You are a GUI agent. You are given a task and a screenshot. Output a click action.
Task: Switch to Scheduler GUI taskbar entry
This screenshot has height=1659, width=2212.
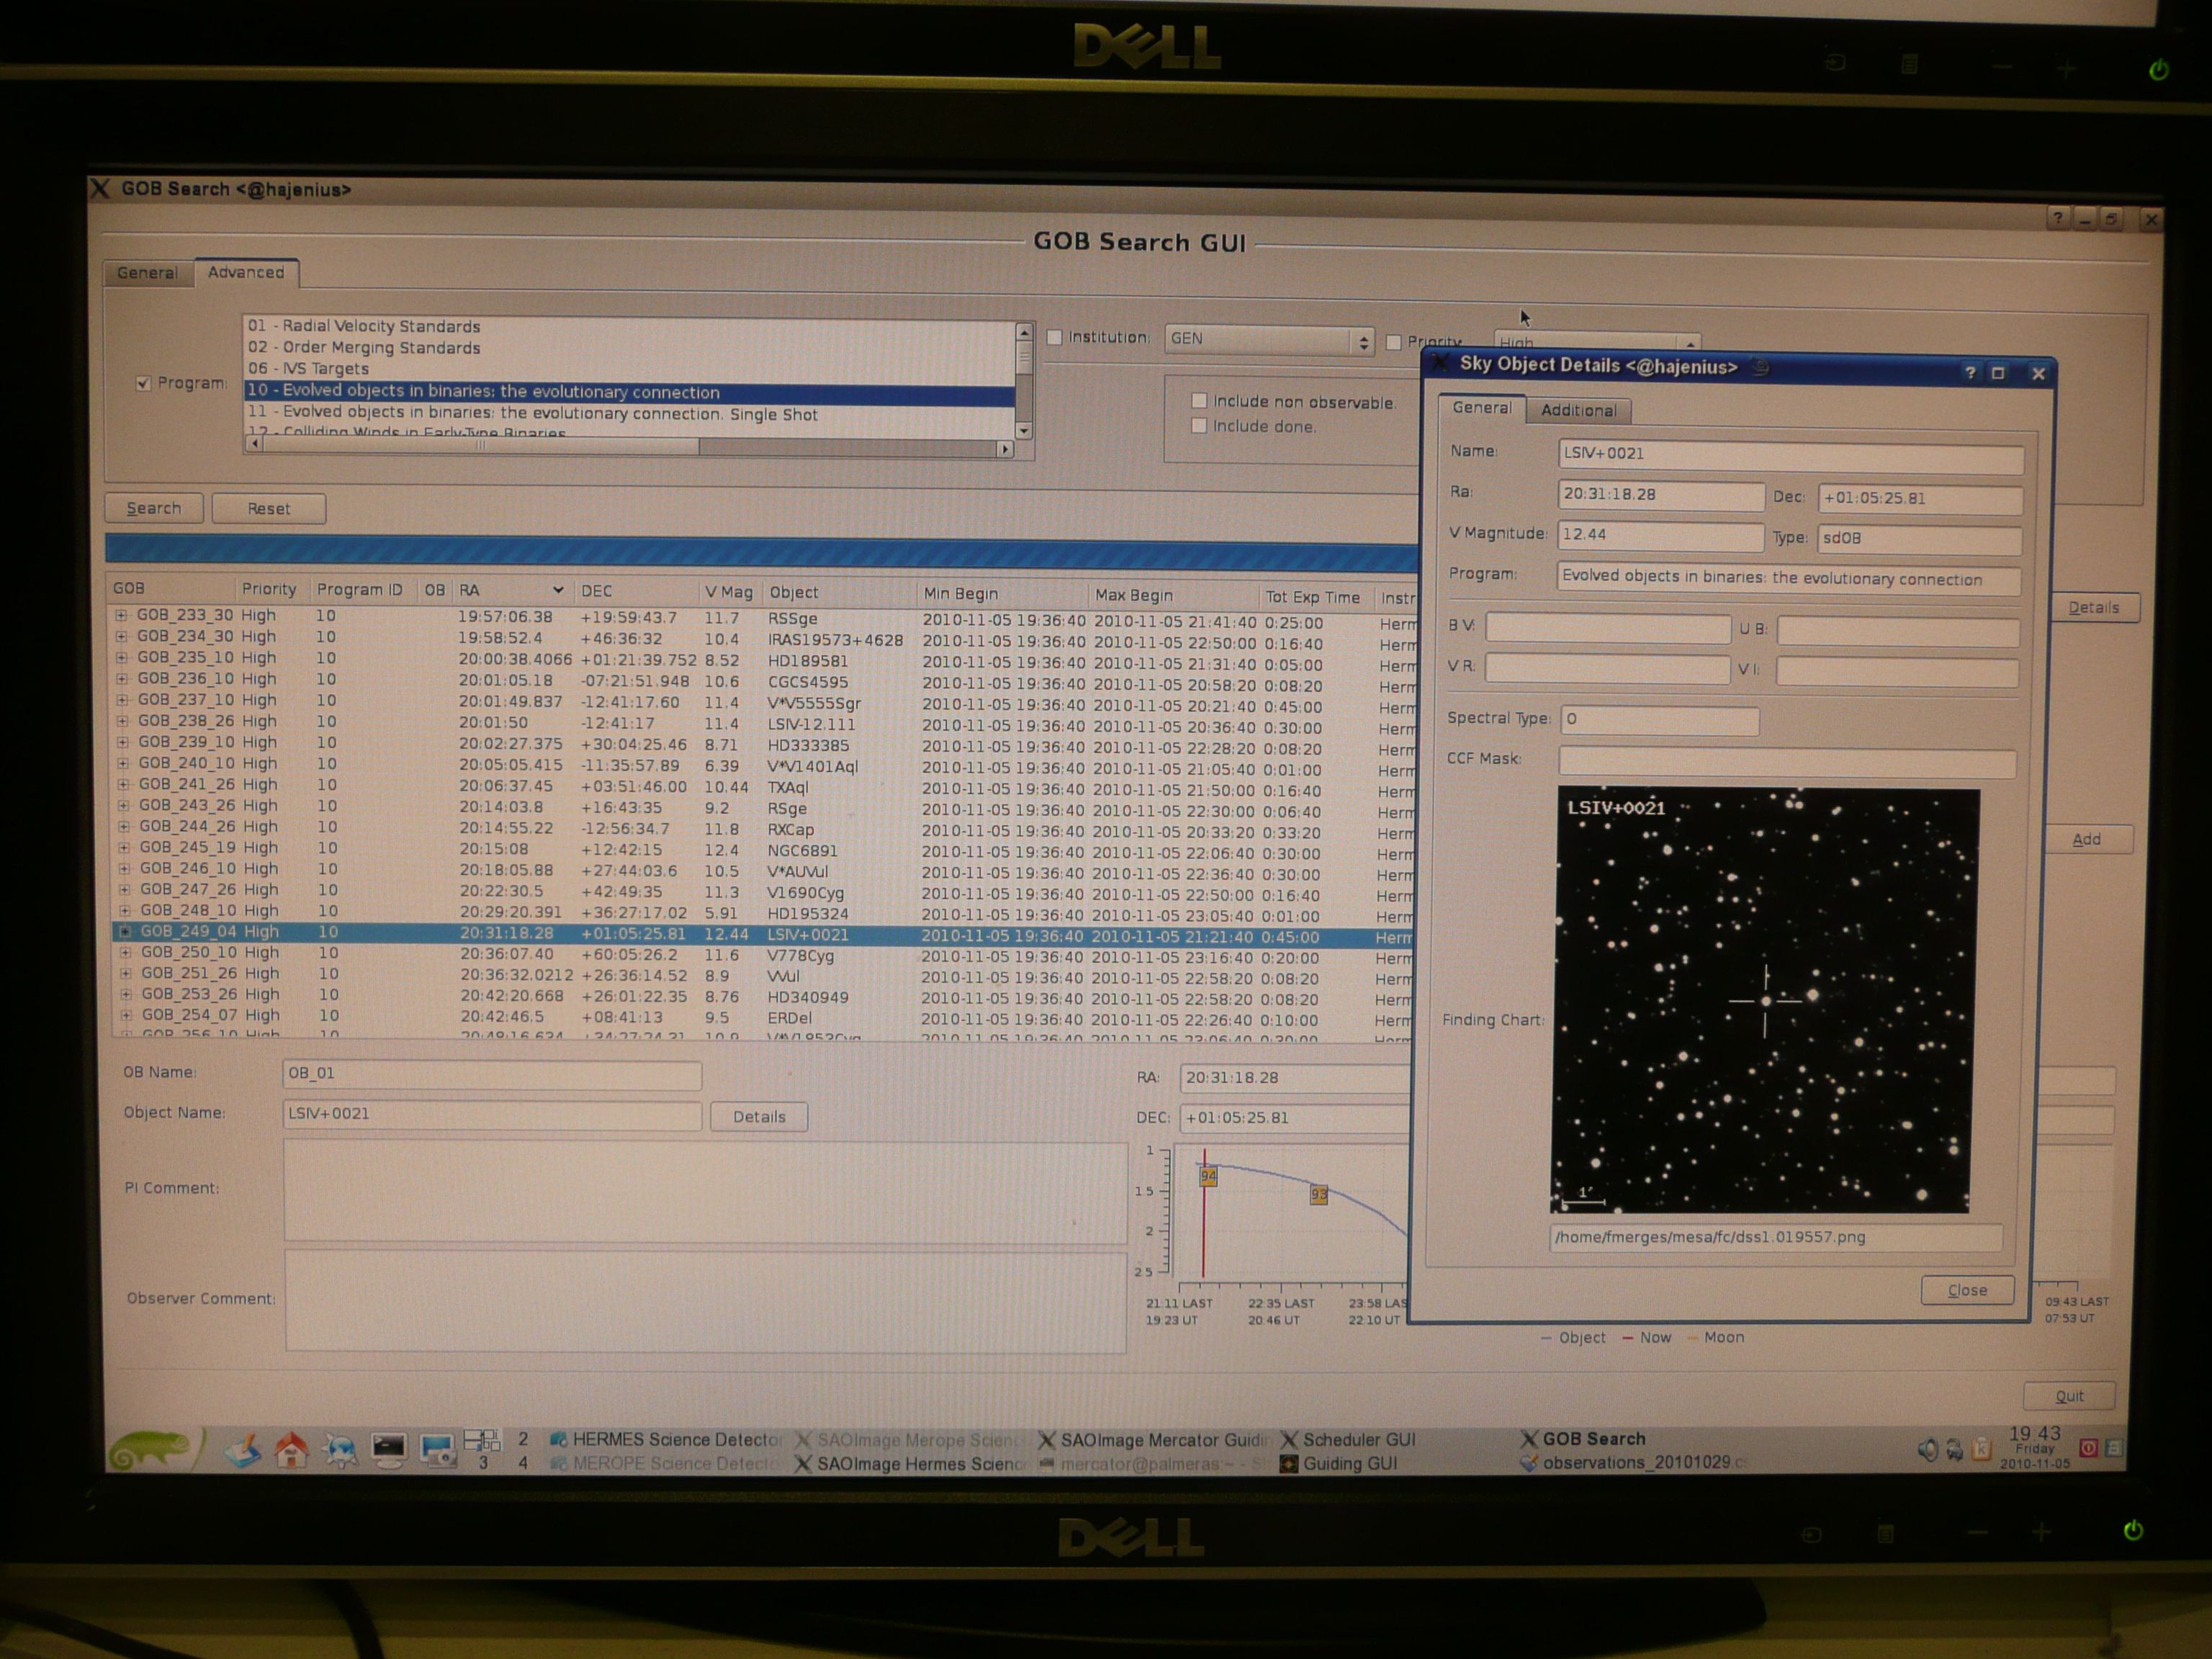1349,1440
